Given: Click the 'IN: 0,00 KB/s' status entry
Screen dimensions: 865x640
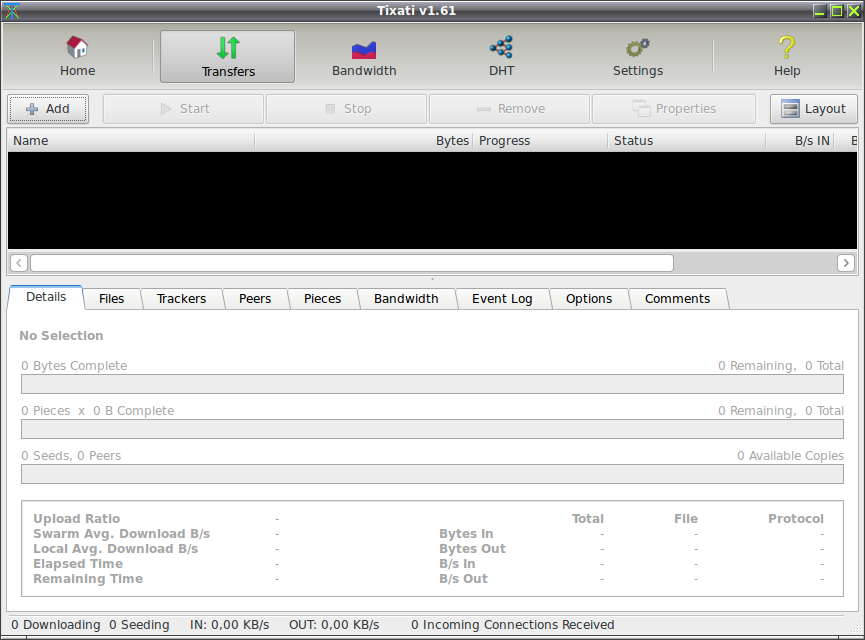Looking at the screenshot, I should (x=229, y=625).
